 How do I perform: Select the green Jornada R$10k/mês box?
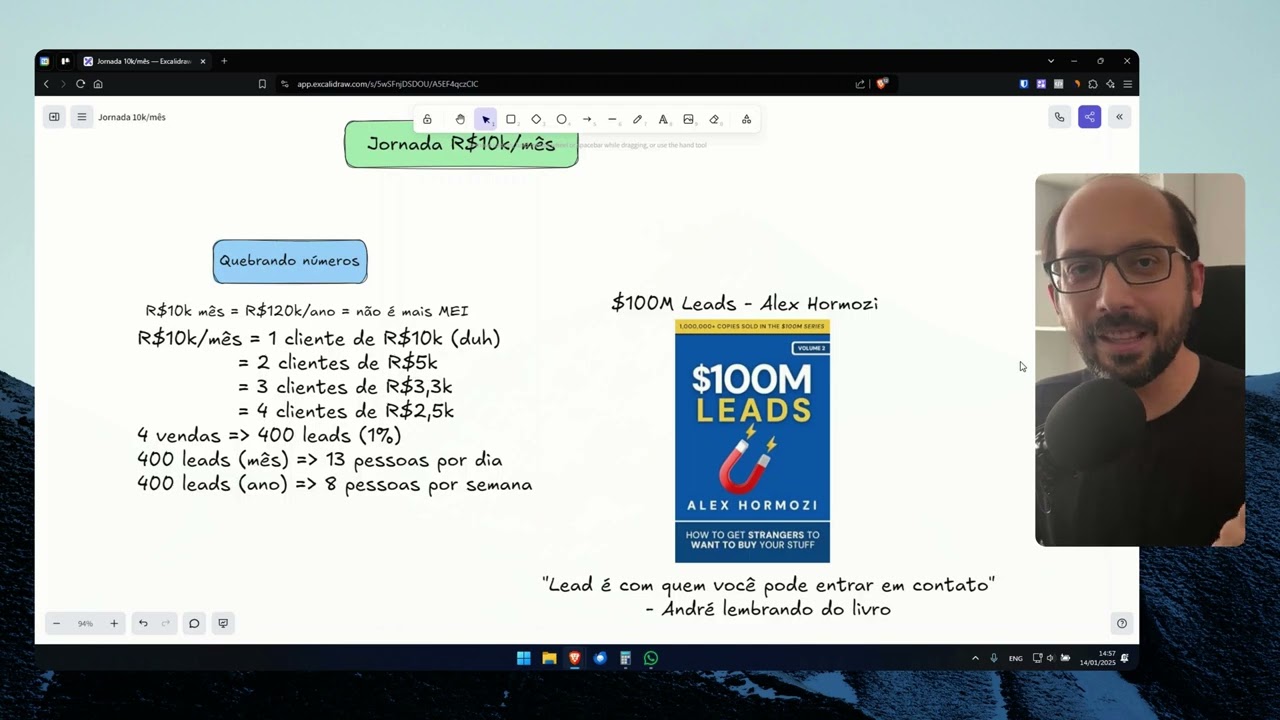pyautogui.click(x=461, y=144)
